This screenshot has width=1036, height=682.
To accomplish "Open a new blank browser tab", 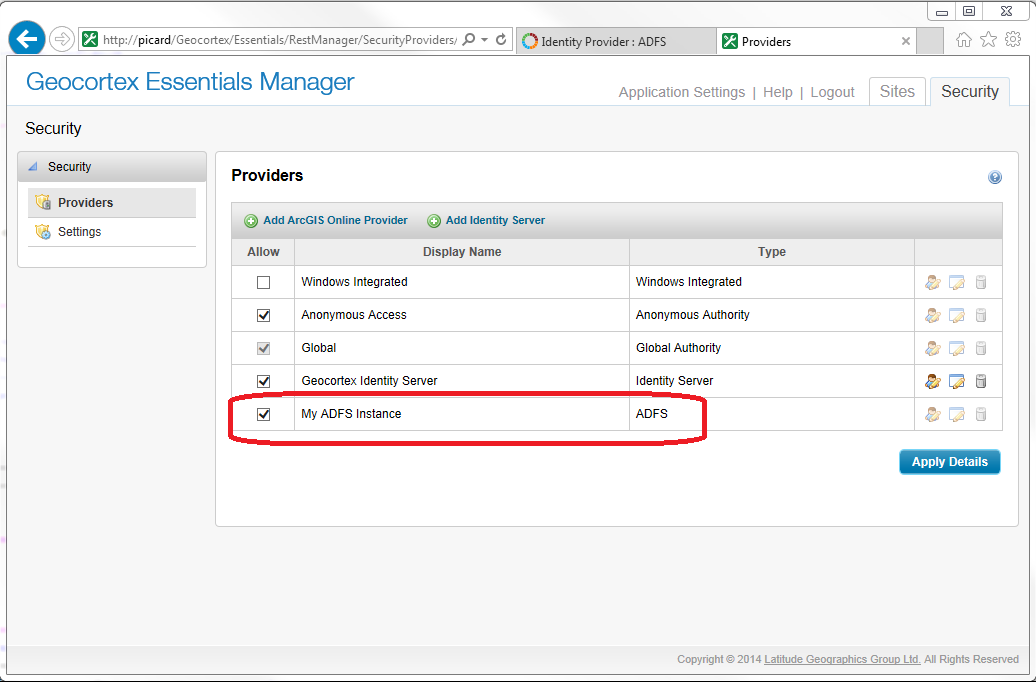I will [x=930, y=41].
